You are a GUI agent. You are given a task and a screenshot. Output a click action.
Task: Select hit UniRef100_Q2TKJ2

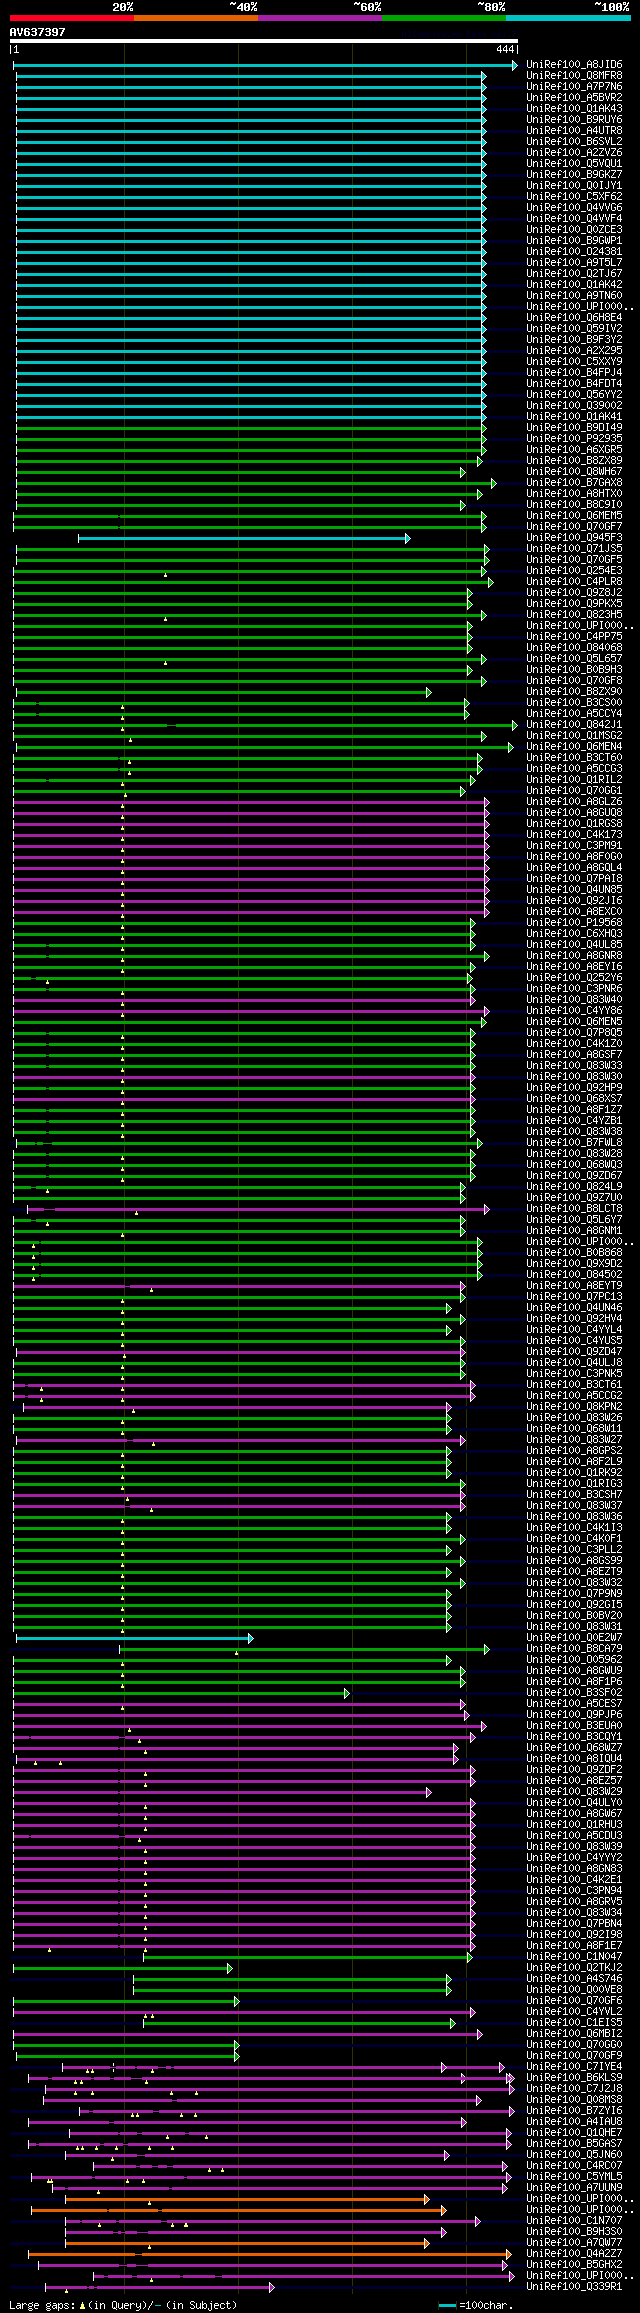[x=574, y=1968]
